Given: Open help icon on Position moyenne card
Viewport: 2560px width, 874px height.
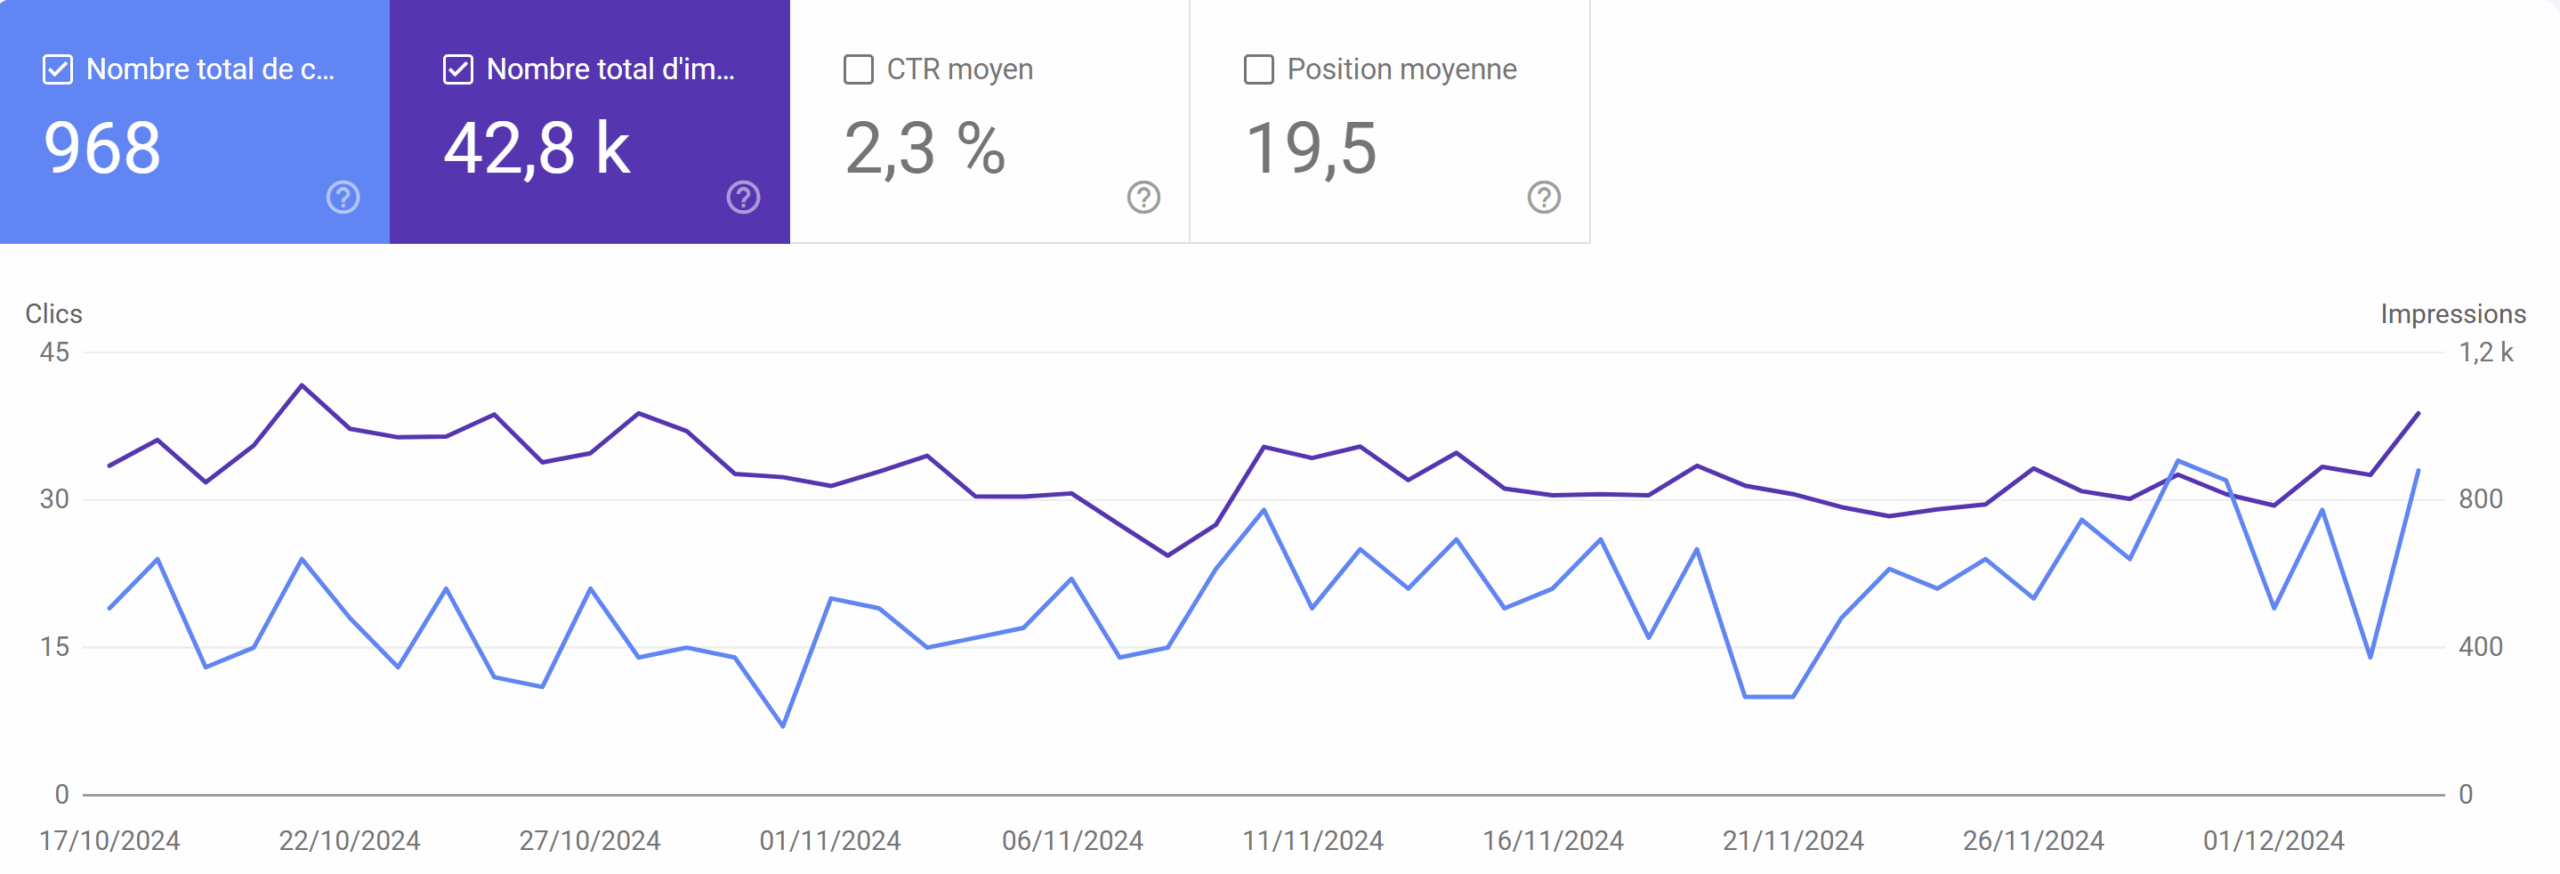Looking at the screenshot, I should coord(1544,197).
